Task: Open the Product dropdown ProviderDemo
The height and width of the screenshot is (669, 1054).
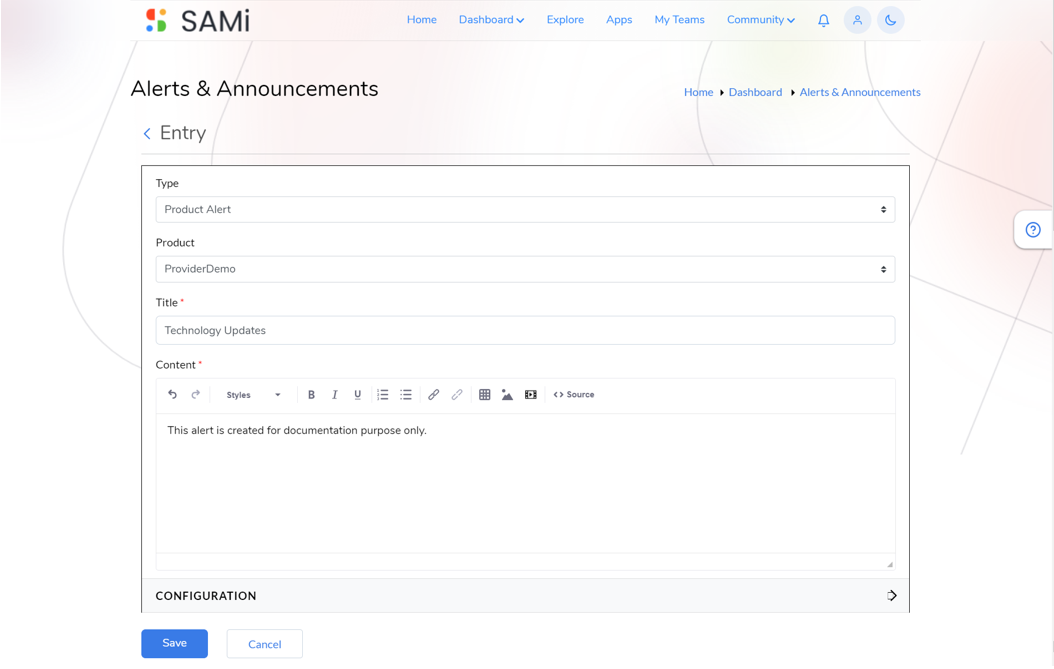Action: (x=525, y=269)
